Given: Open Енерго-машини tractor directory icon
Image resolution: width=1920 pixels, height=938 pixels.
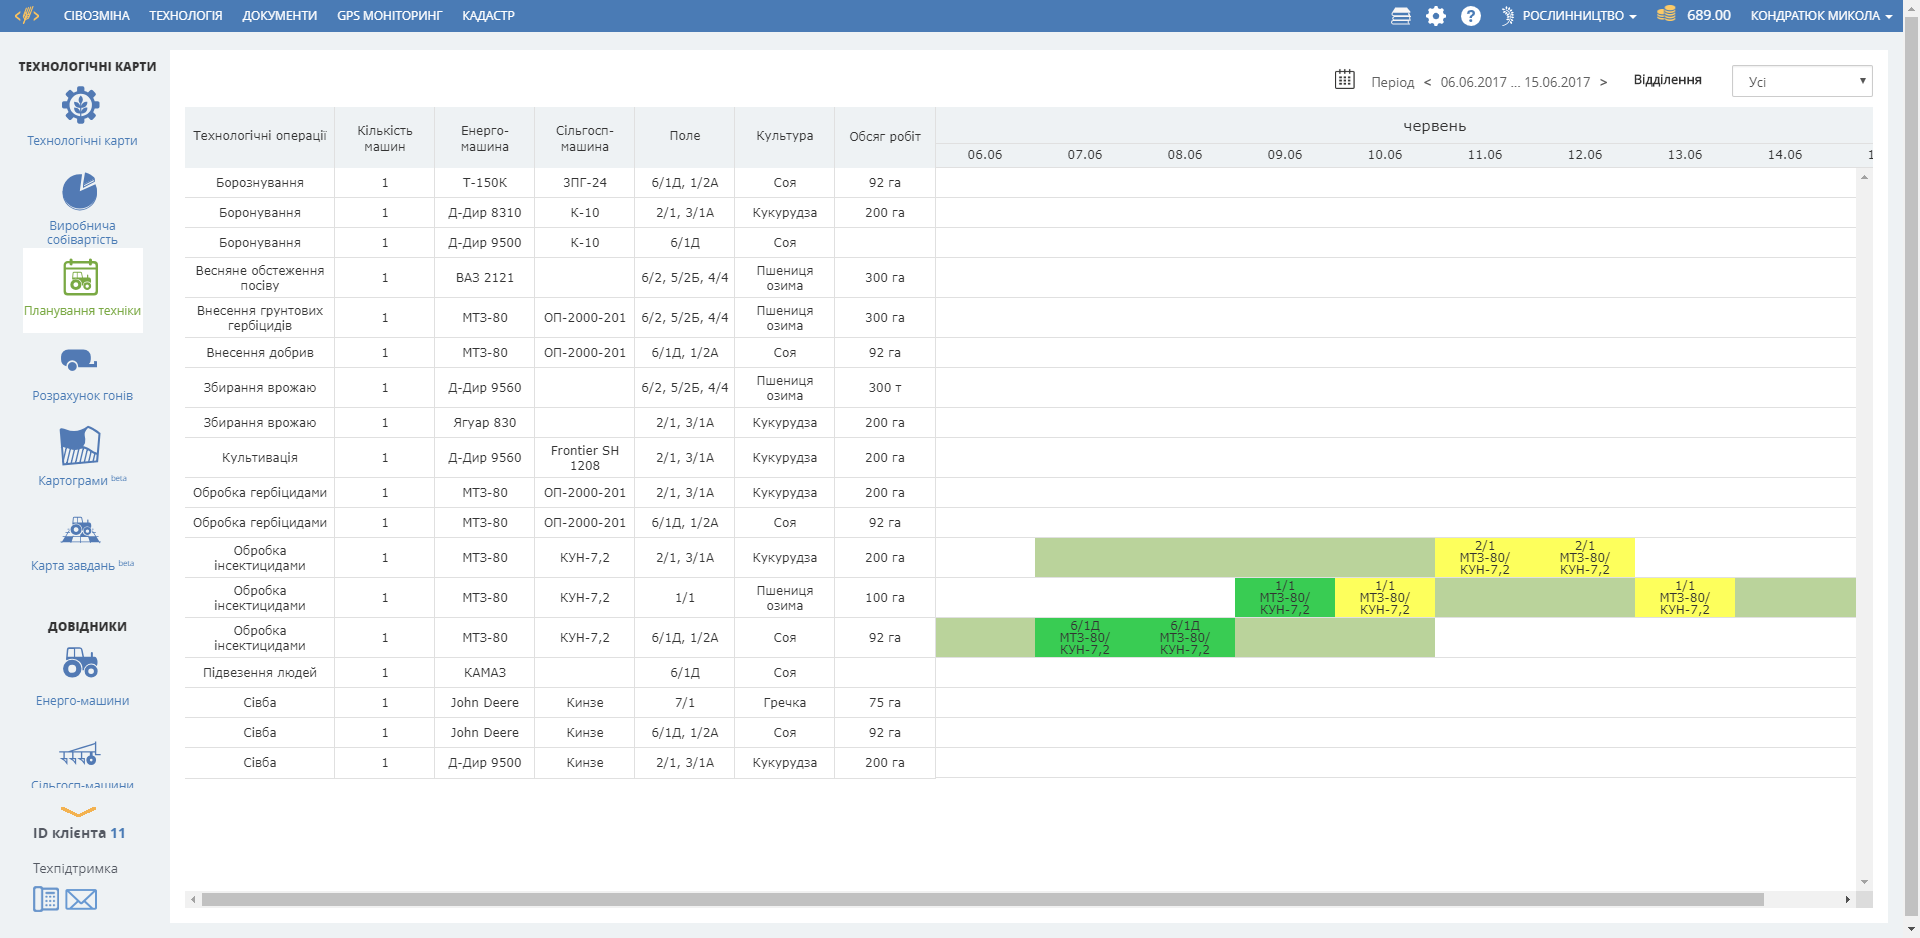Looking at the screenshot, I should pyautogui.click(x=80, y=663).
